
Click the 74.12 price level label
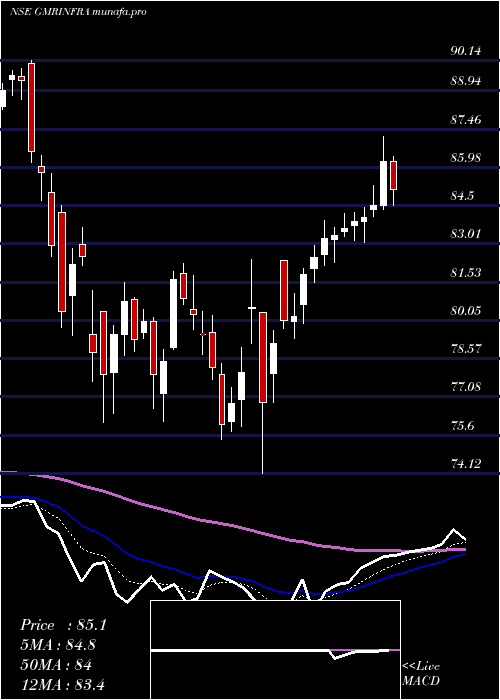[x=466, y=464]
